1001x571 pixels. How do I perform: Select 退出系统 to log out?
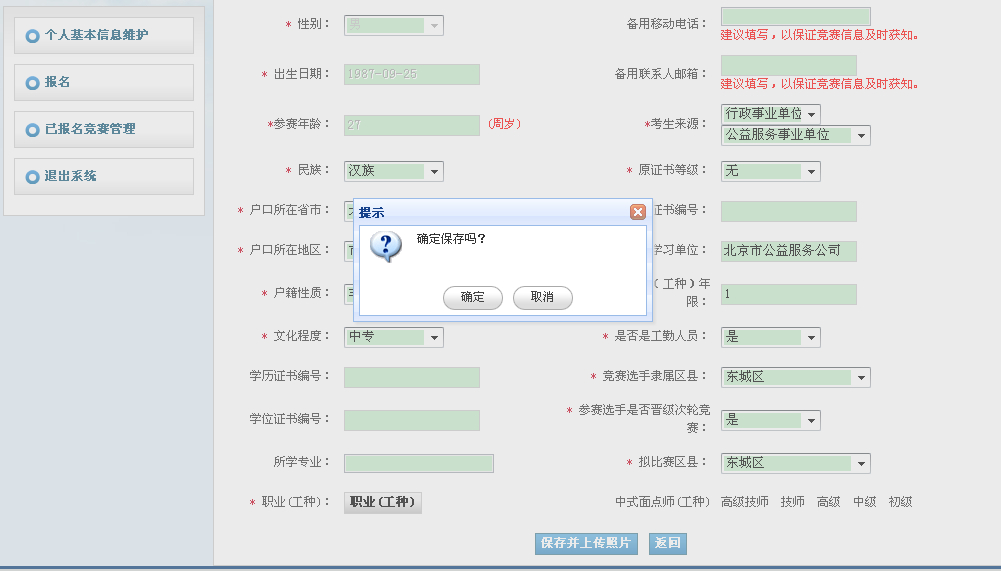pyautogui.click(x=104, y=176)
